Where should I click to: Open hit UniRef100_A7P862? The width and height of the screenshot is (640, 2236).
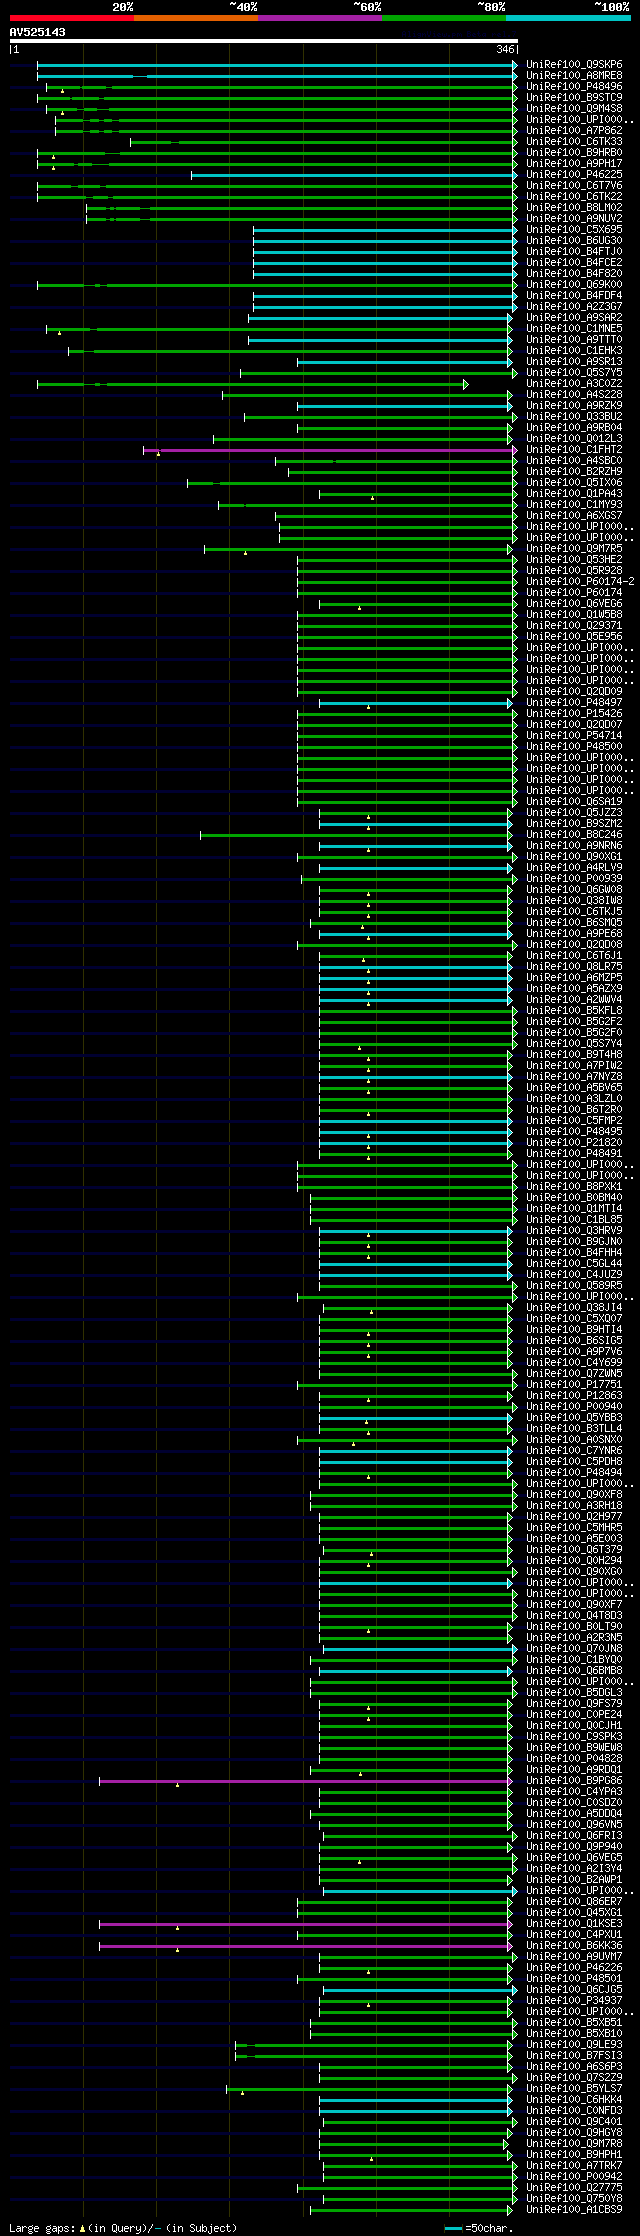(x=574, y=131)
